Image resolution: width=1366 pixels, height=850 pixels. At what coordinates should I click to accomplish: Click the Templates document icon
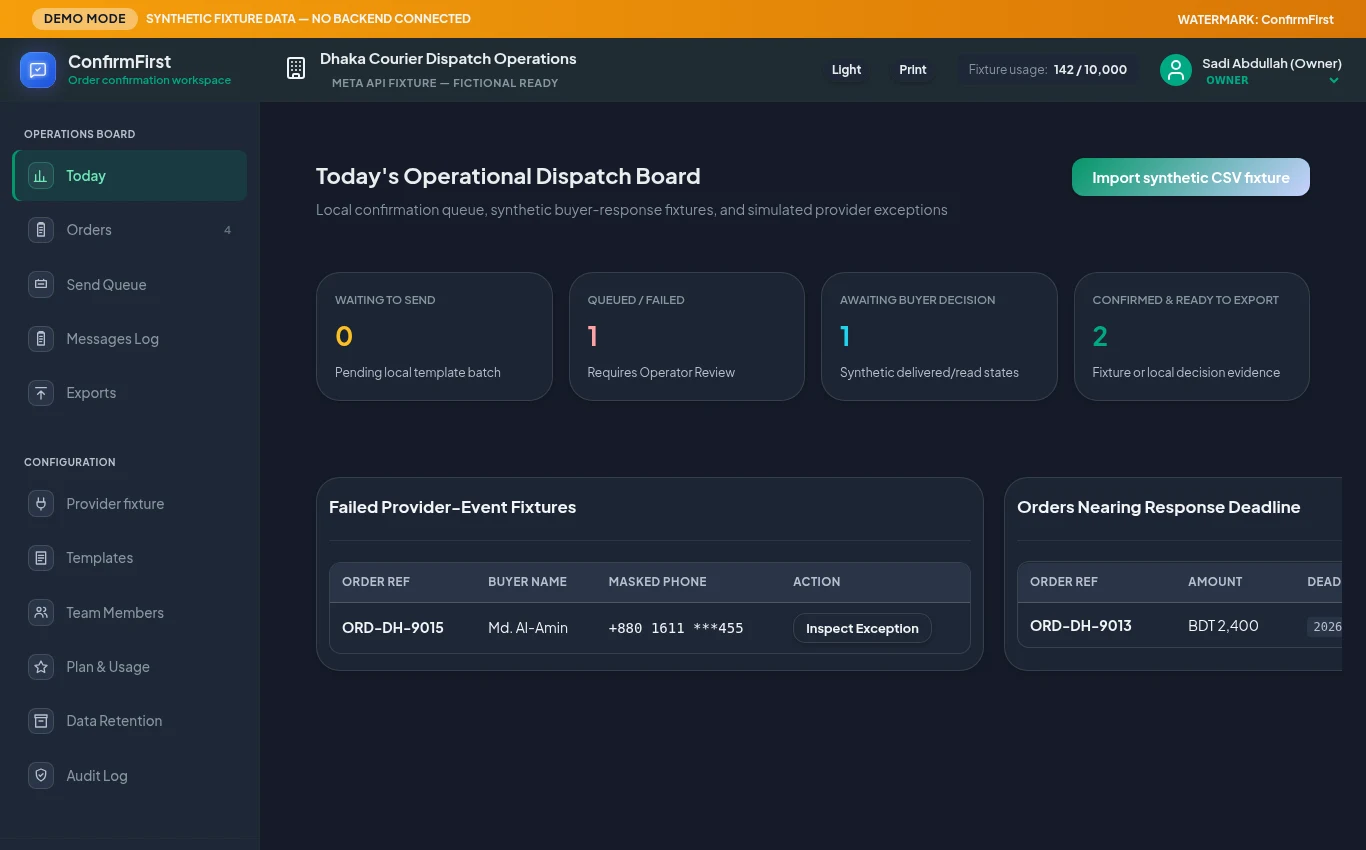pos(41,558)
